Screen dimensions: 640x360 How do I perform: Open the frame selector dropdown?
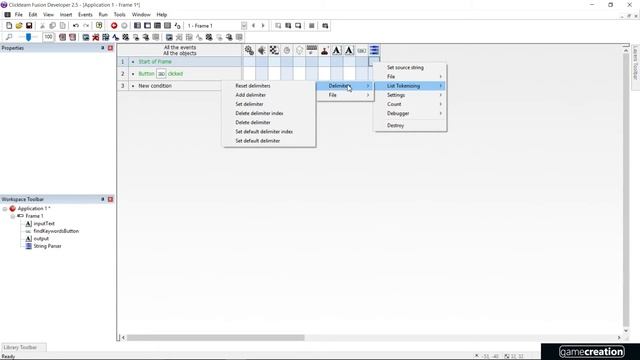(x=244, y=25)
